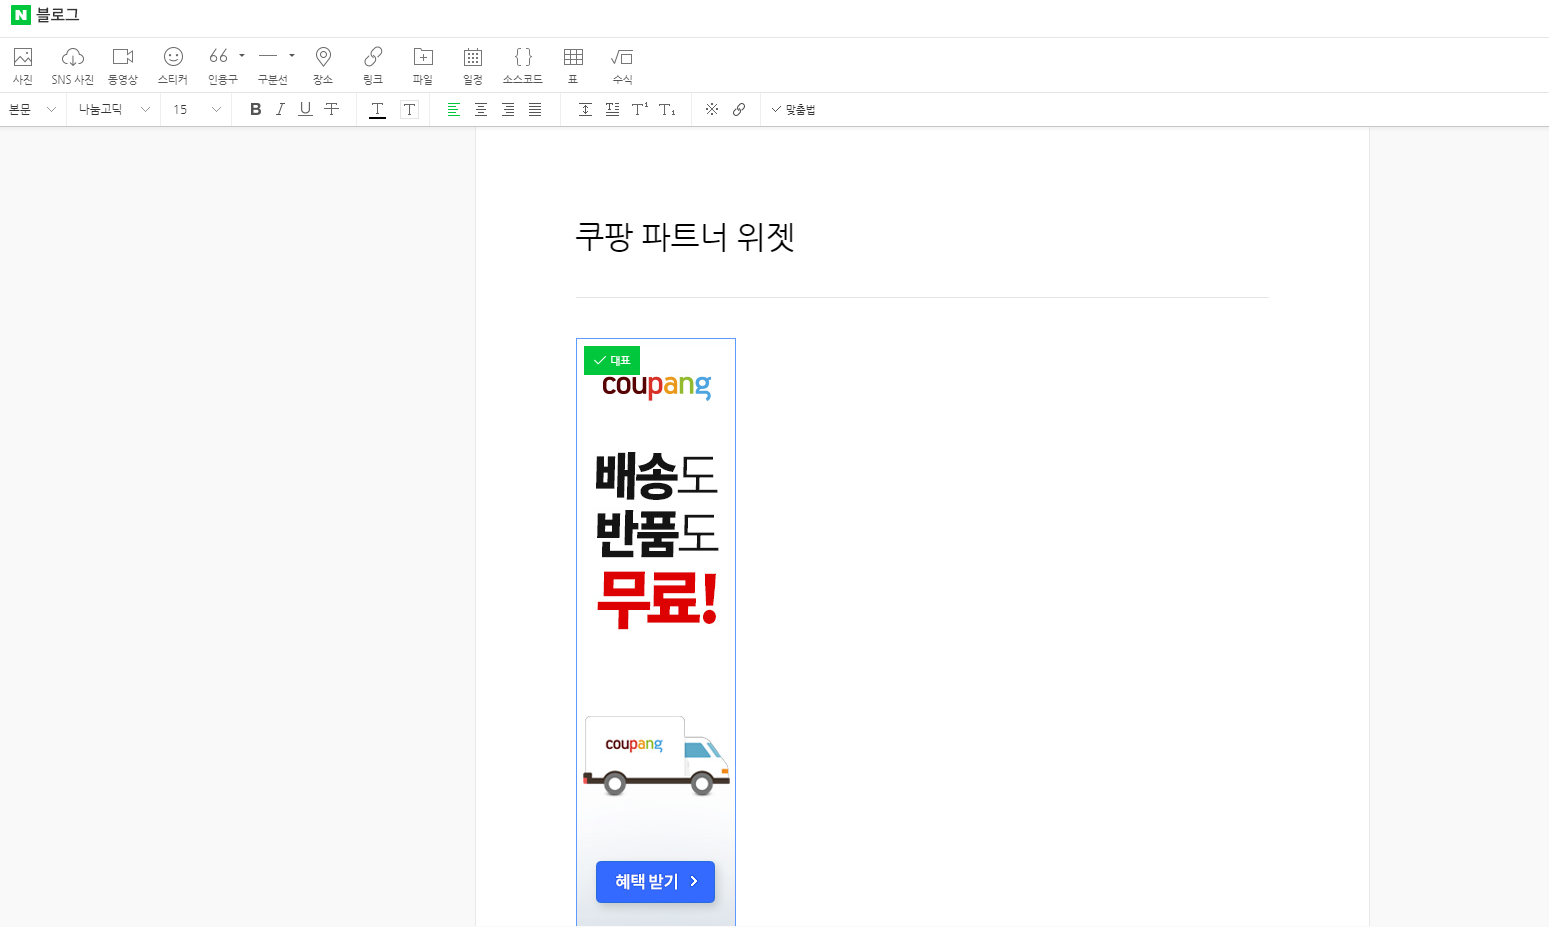Click the title 쿠팡 파트너 위젯
Viewport: 1549px width, 928px height.
click(x=685, y=237)
